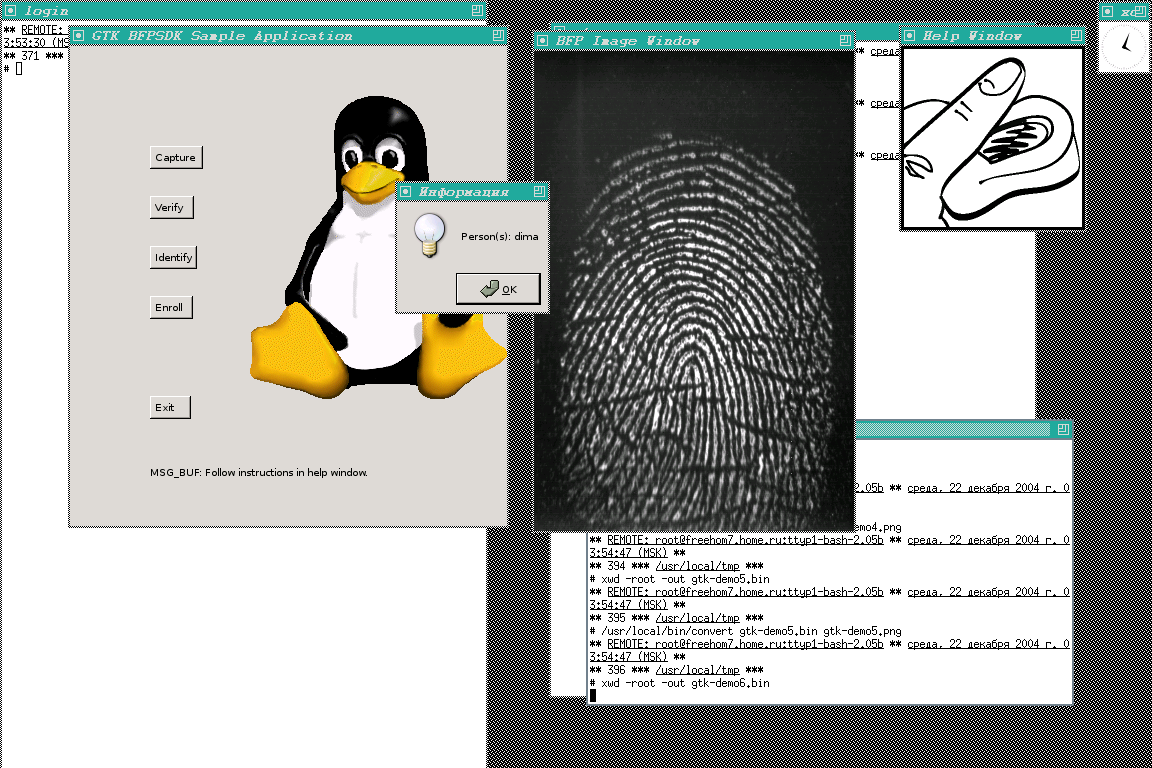Click the Verify button
The image size is (1152, 768).
click(x=172, y=208)
